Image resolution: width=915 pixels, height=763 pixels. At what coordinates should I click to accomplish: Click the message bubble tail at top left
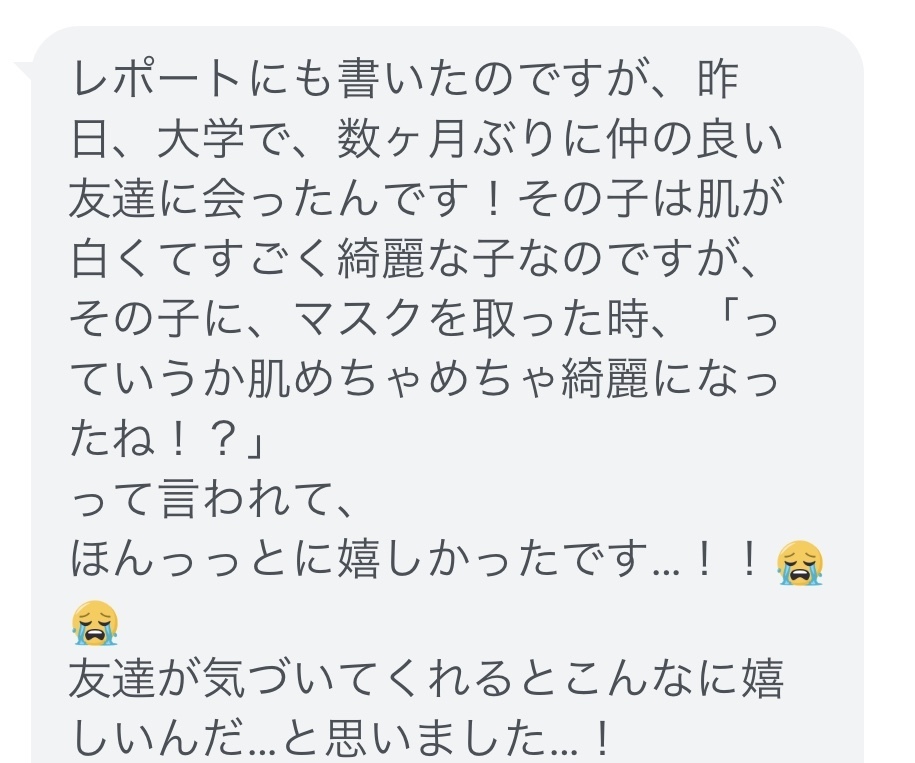click(x=23, y=71)
